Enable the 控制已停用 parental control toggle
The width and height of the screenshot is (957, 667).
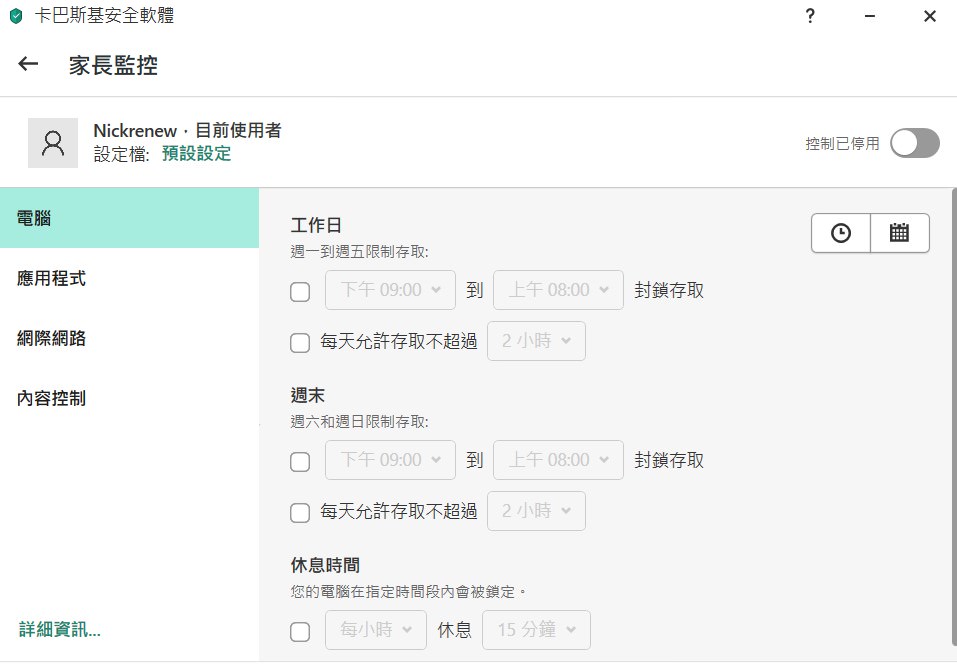[x=914, y=143]
